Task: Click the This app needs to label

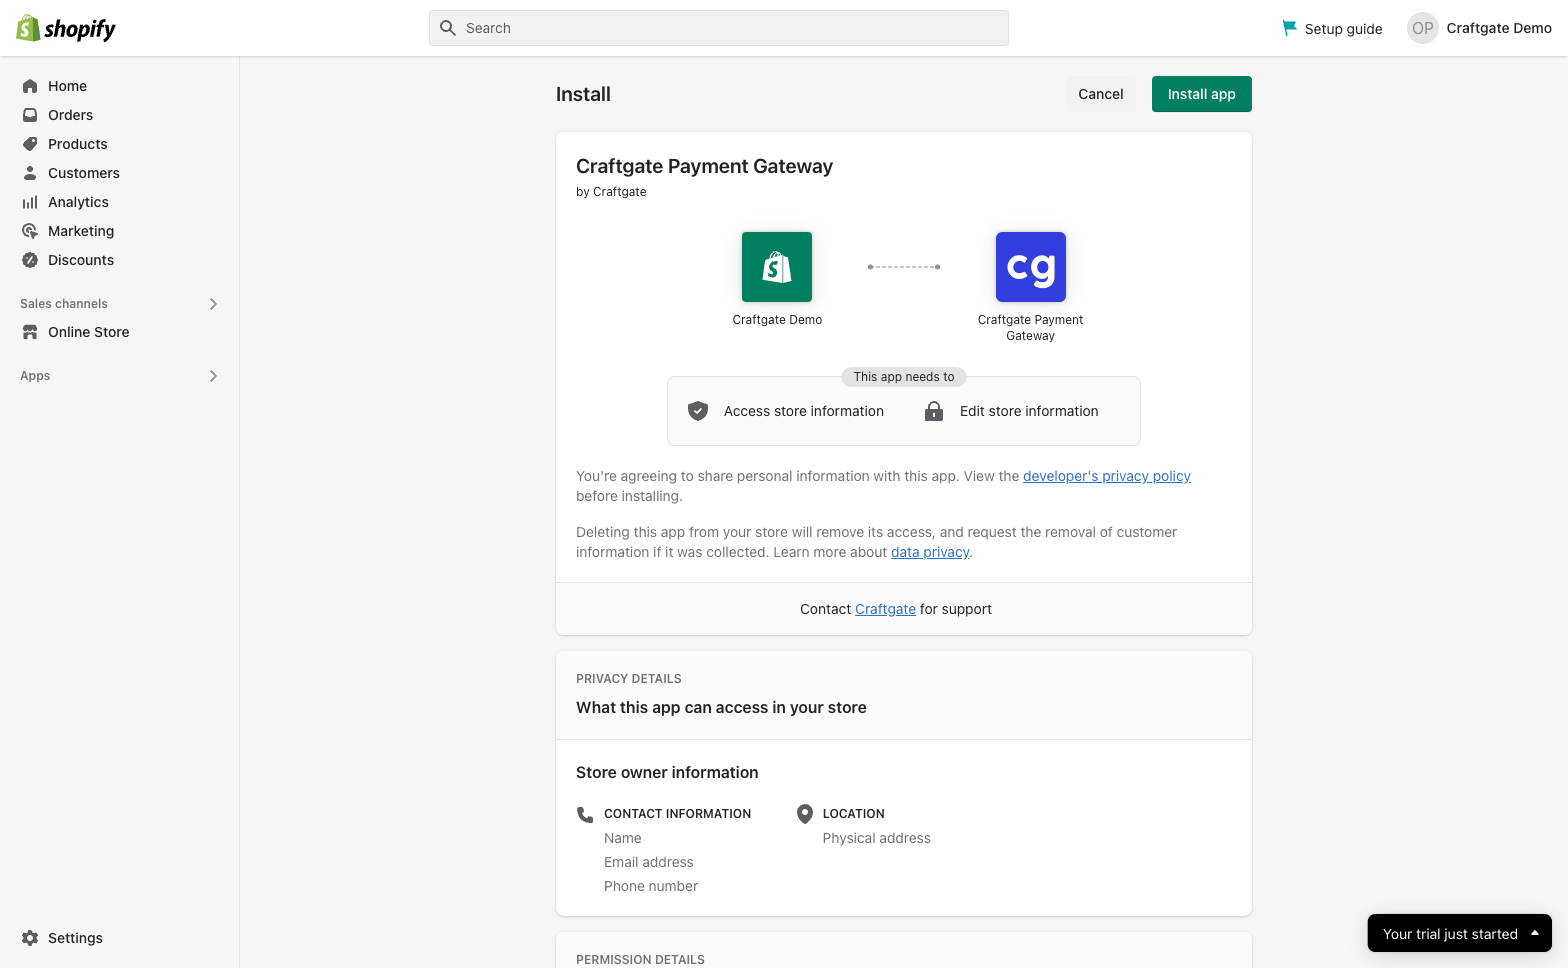Action: 904,377
